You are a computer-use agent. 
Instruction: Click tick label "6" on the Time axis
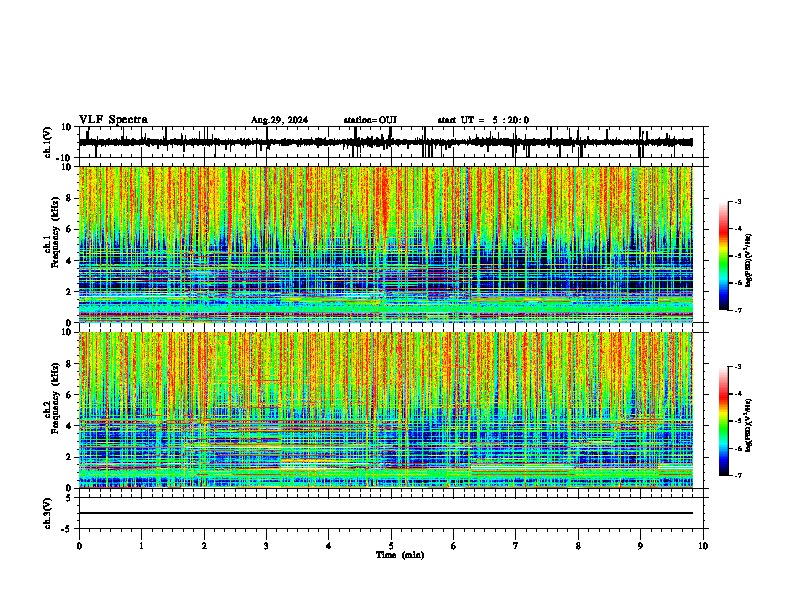point(454,546)
